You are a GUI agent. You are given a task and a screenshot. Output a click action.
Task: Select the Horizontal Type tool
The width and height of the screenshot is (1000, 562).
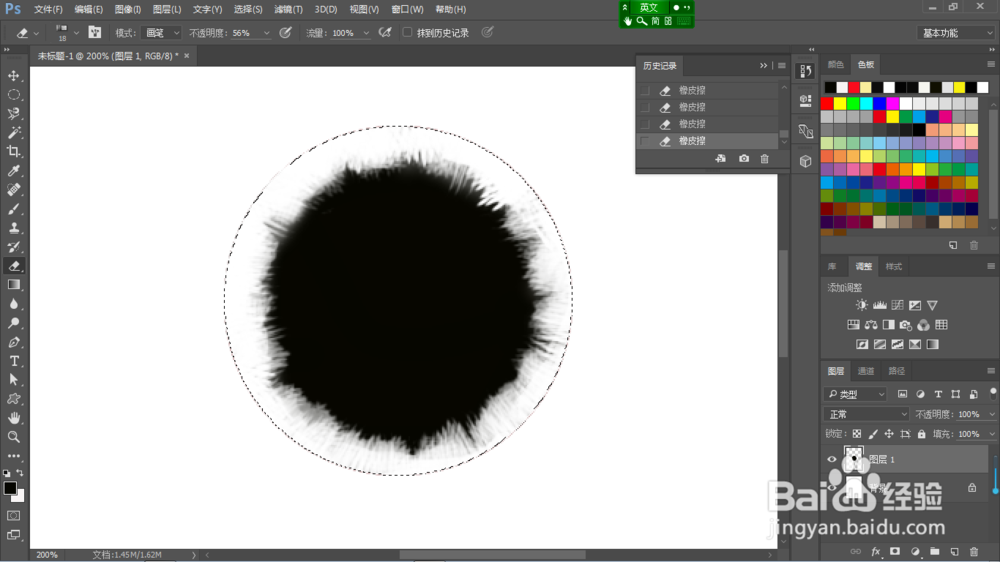click(14, 361)
